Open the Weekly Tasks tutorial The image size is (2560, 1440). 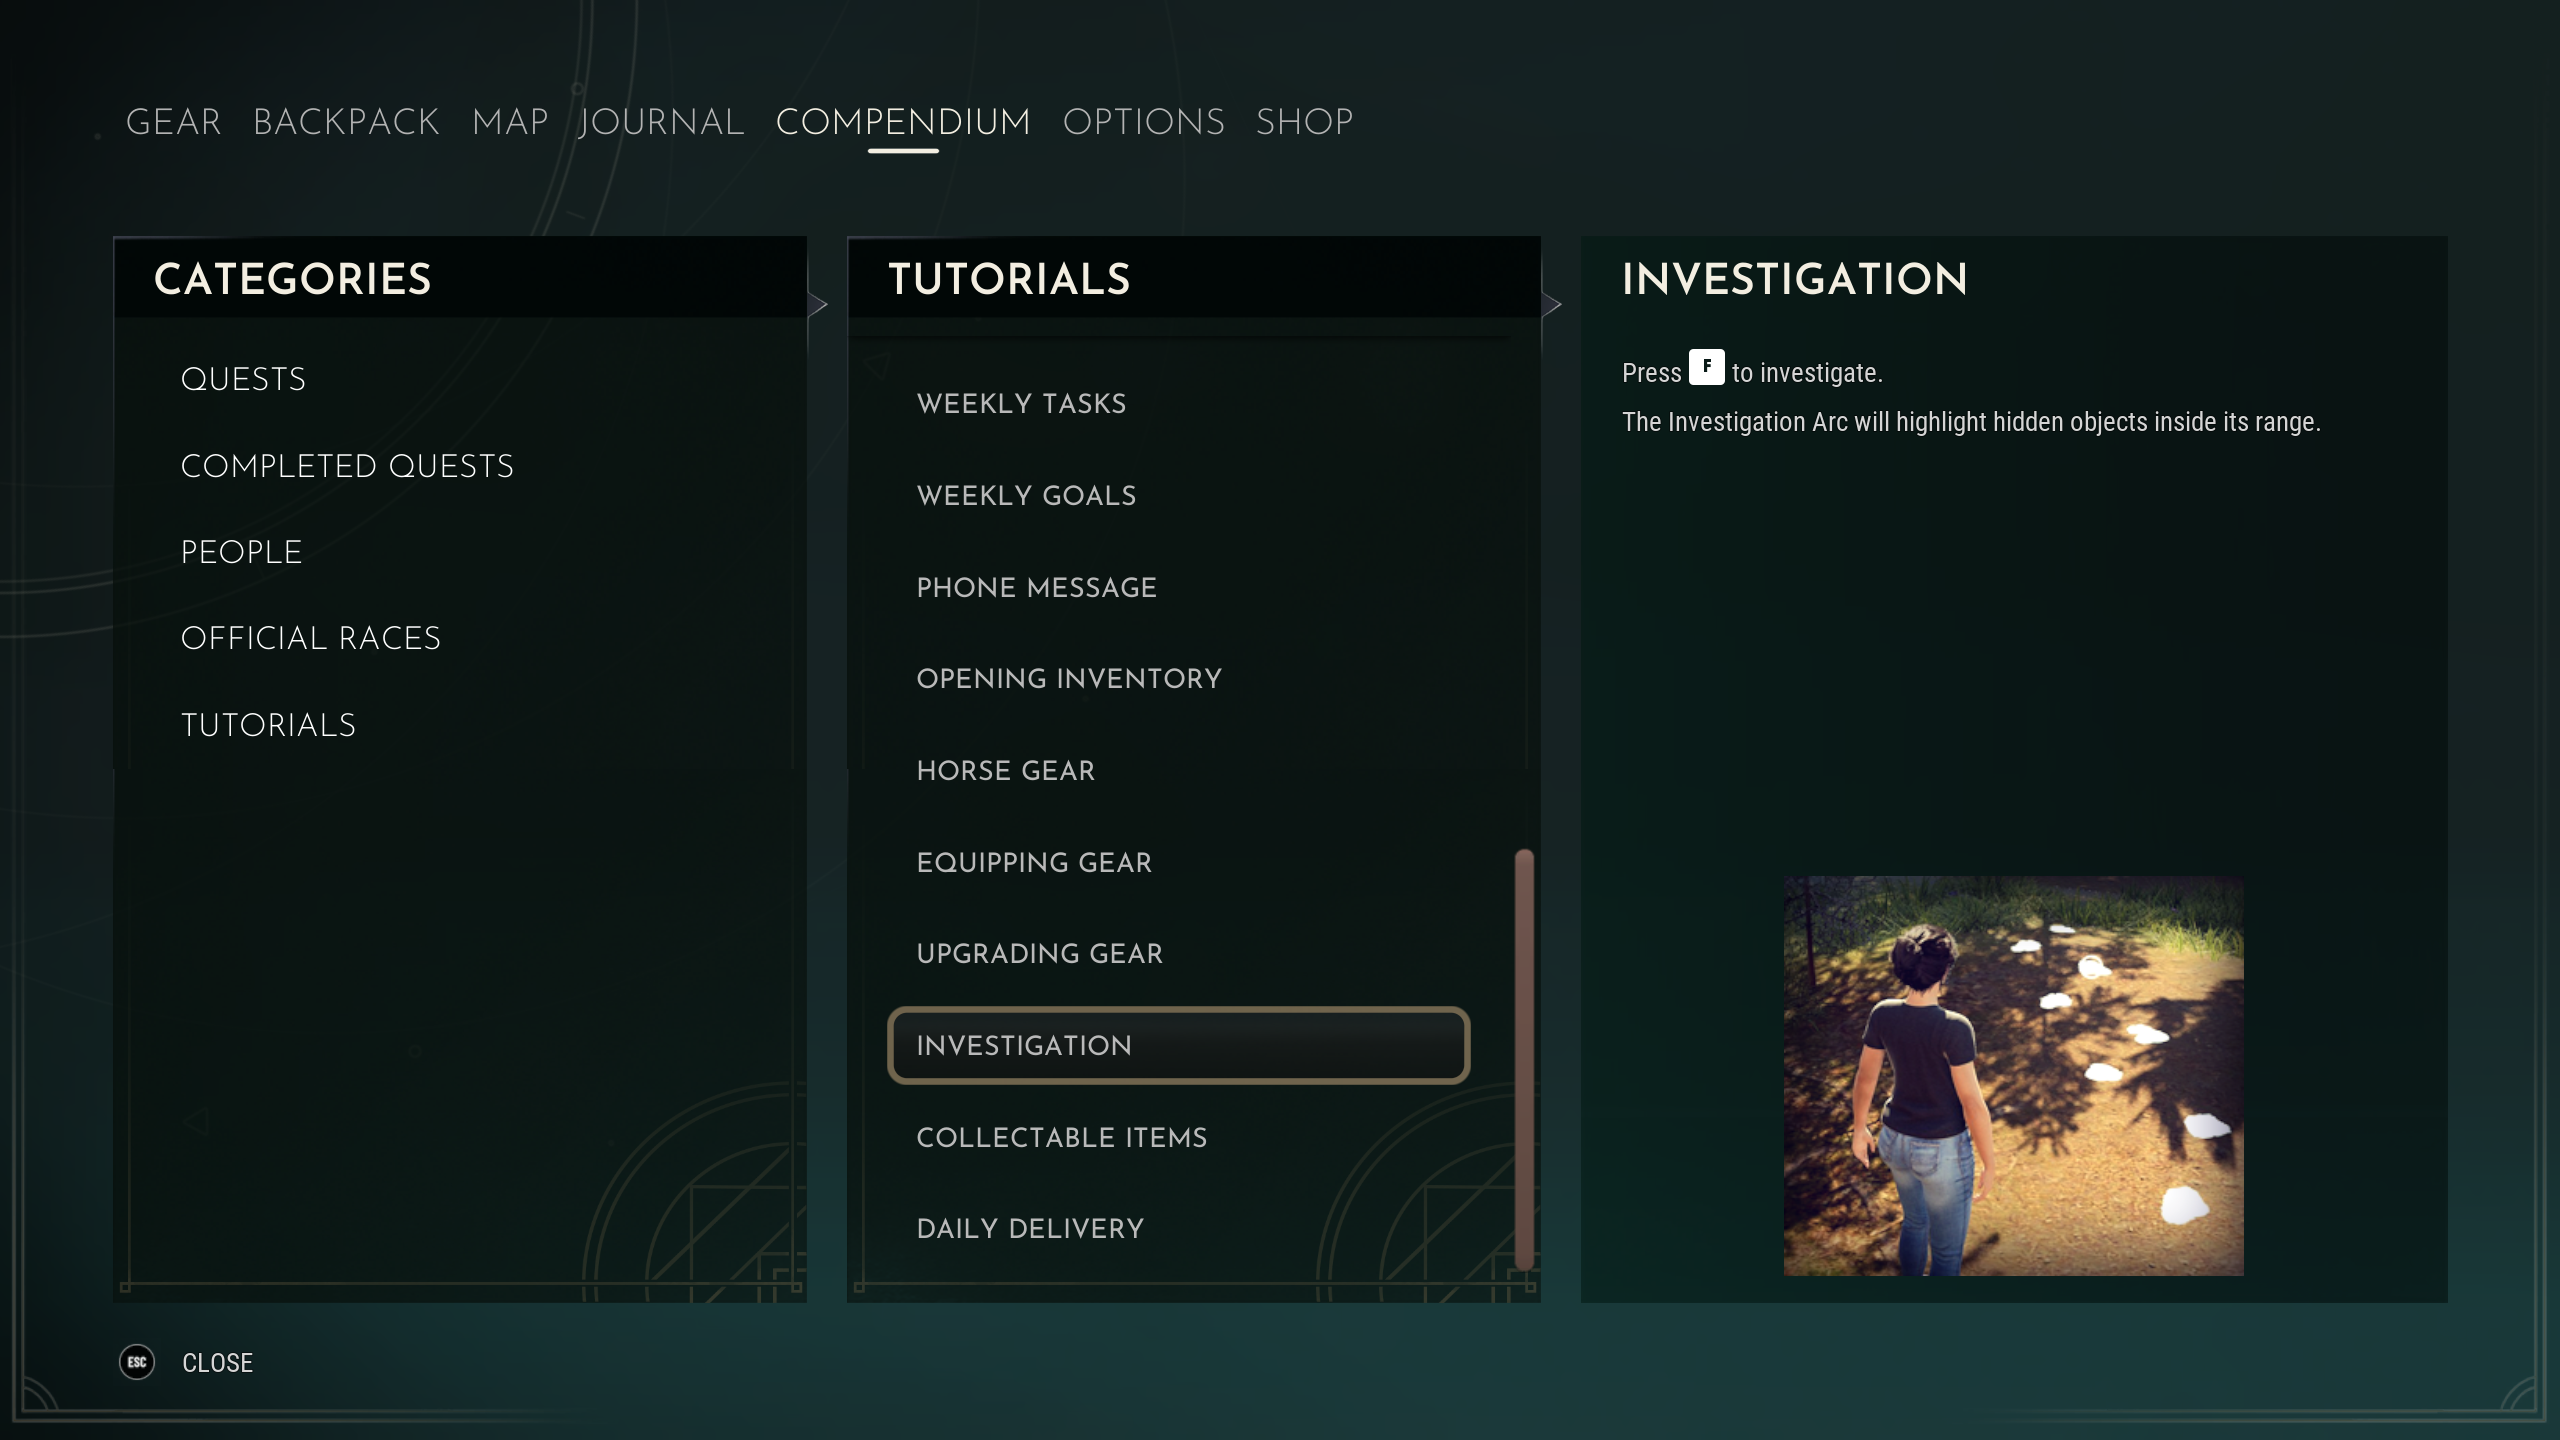[1021, 403]
